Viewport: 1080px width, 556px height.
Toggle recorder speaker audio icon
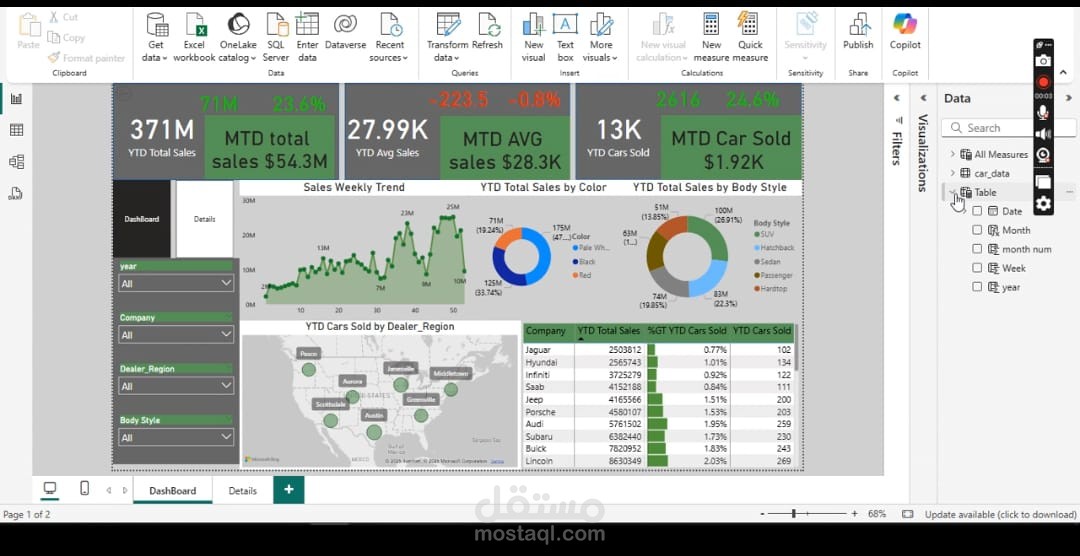click(1043, 134)
